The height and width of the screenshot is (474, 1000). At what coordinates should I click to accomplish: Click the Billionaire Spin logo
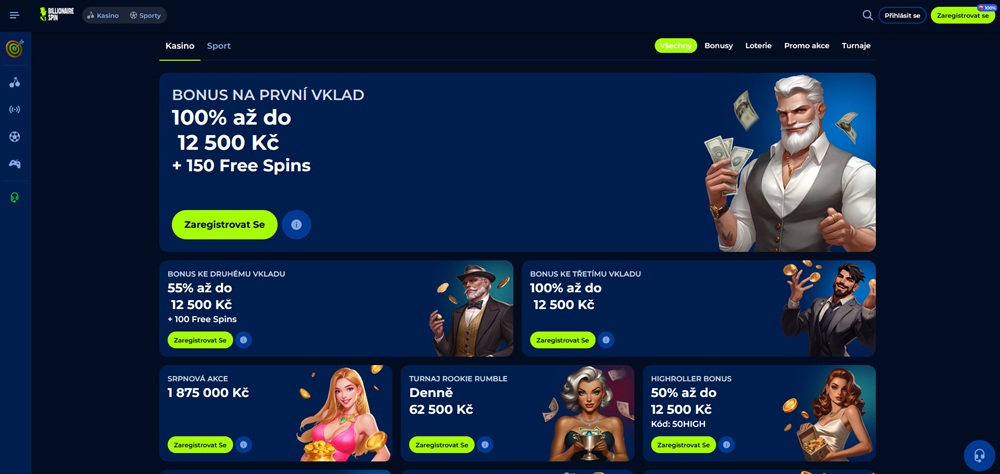[56, 15]
